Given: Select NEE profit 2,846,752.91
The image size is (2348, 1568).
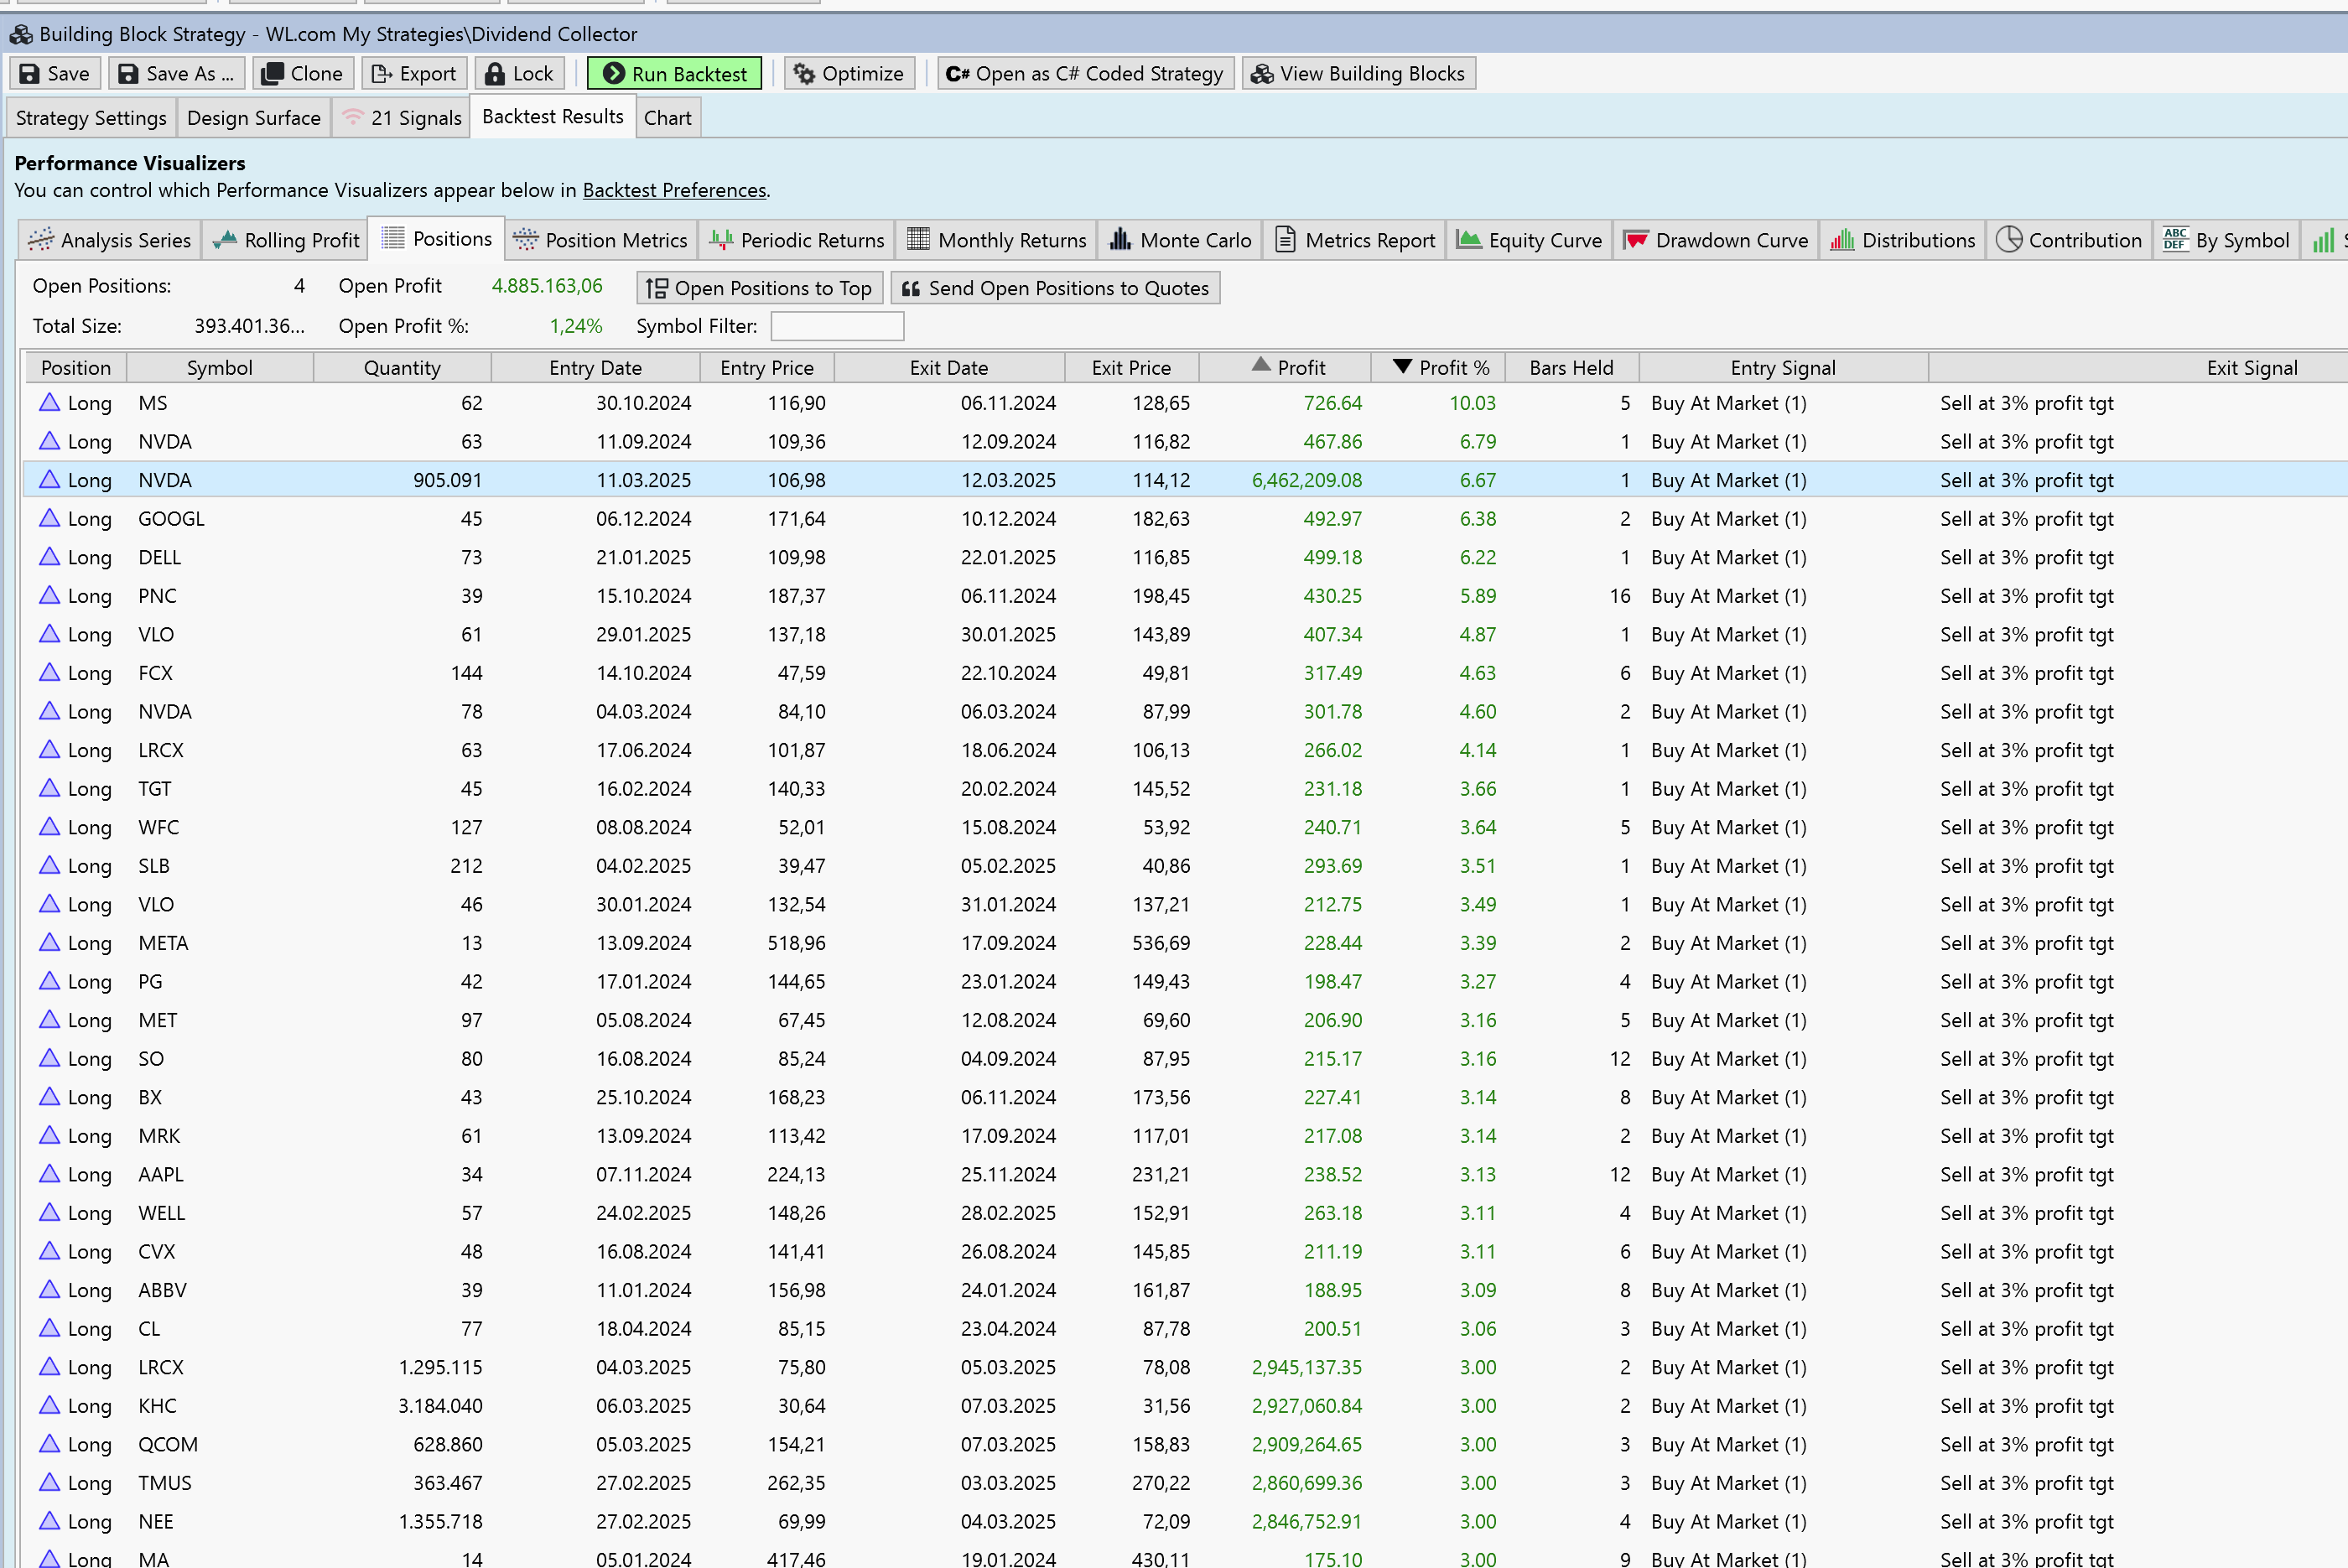Looking at the screenshot, I should 1306,1521.
